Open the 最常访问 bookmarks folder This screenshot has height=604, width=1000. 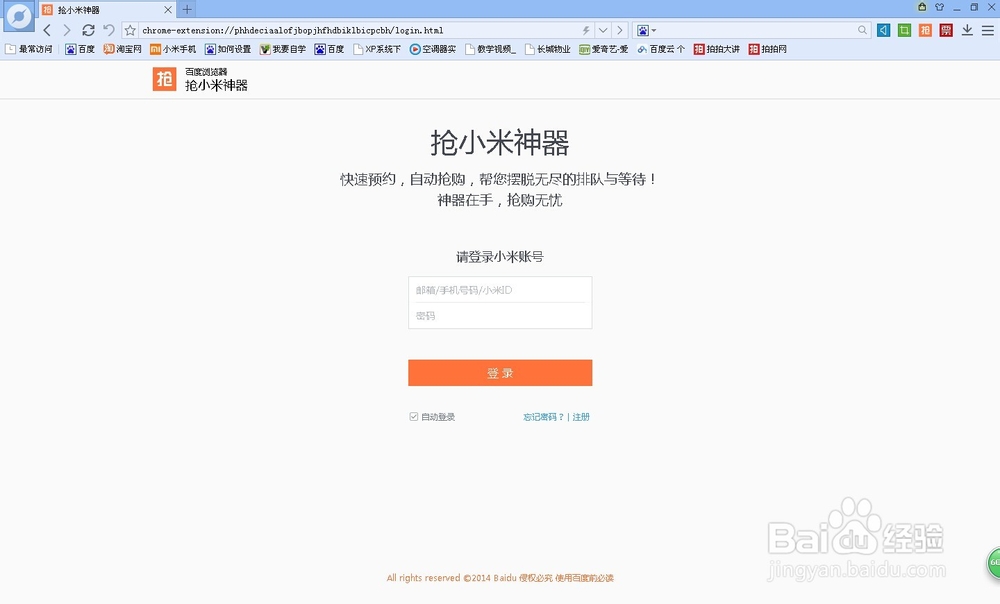click(x=29, y=49)
